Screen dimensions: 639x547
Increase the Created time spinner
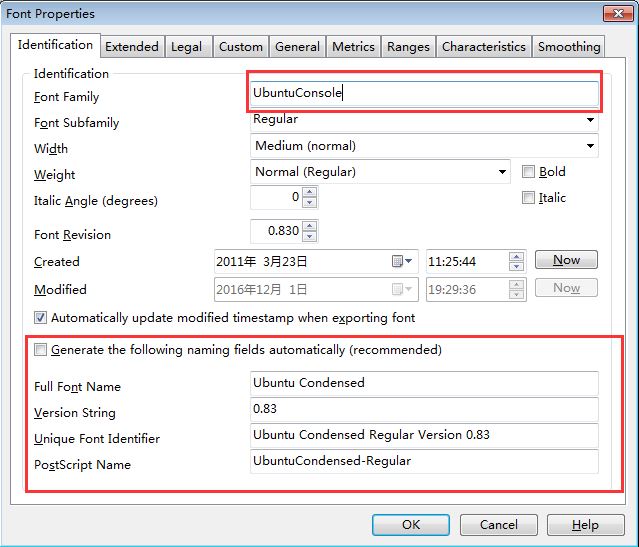tap(516, 256)
